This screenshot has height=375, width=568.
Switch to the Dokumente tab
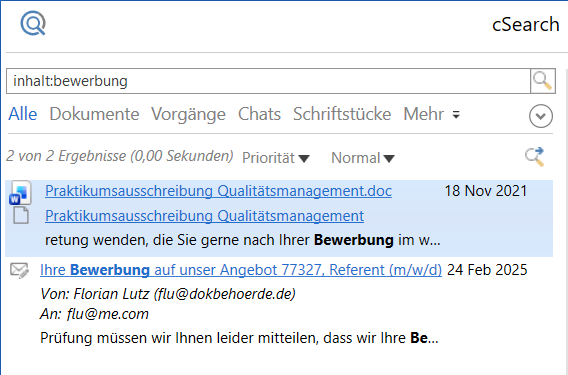pos(94,114)
